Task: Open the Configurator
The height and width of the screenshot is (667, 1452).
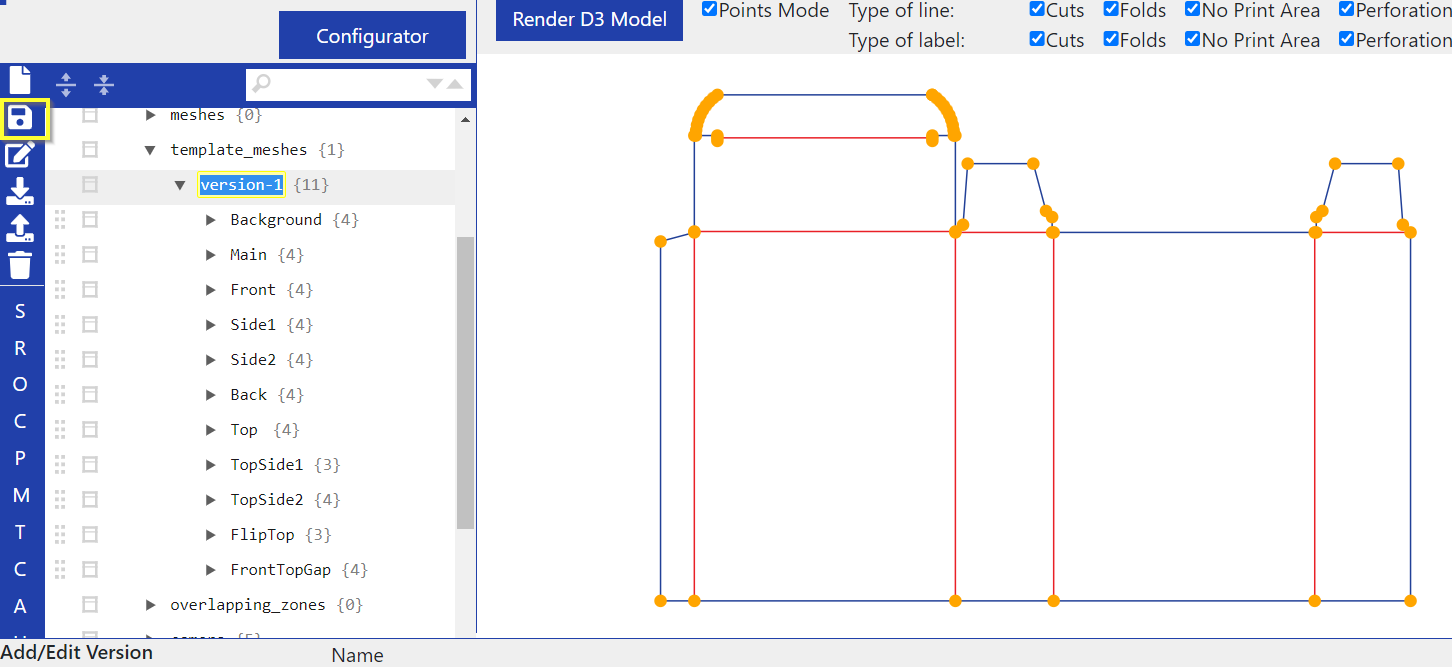Action: pyautogui.click(x=372, y=36)
